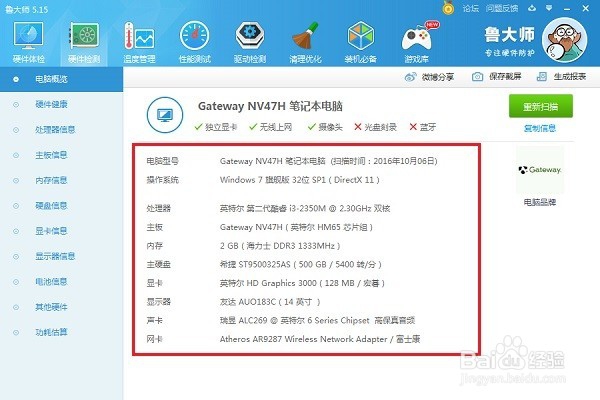Image resolution: width=600 pixels, height=400 pixels.
Task: Click the HM65 芯片组 motherboard value
Action: [296, 227]
